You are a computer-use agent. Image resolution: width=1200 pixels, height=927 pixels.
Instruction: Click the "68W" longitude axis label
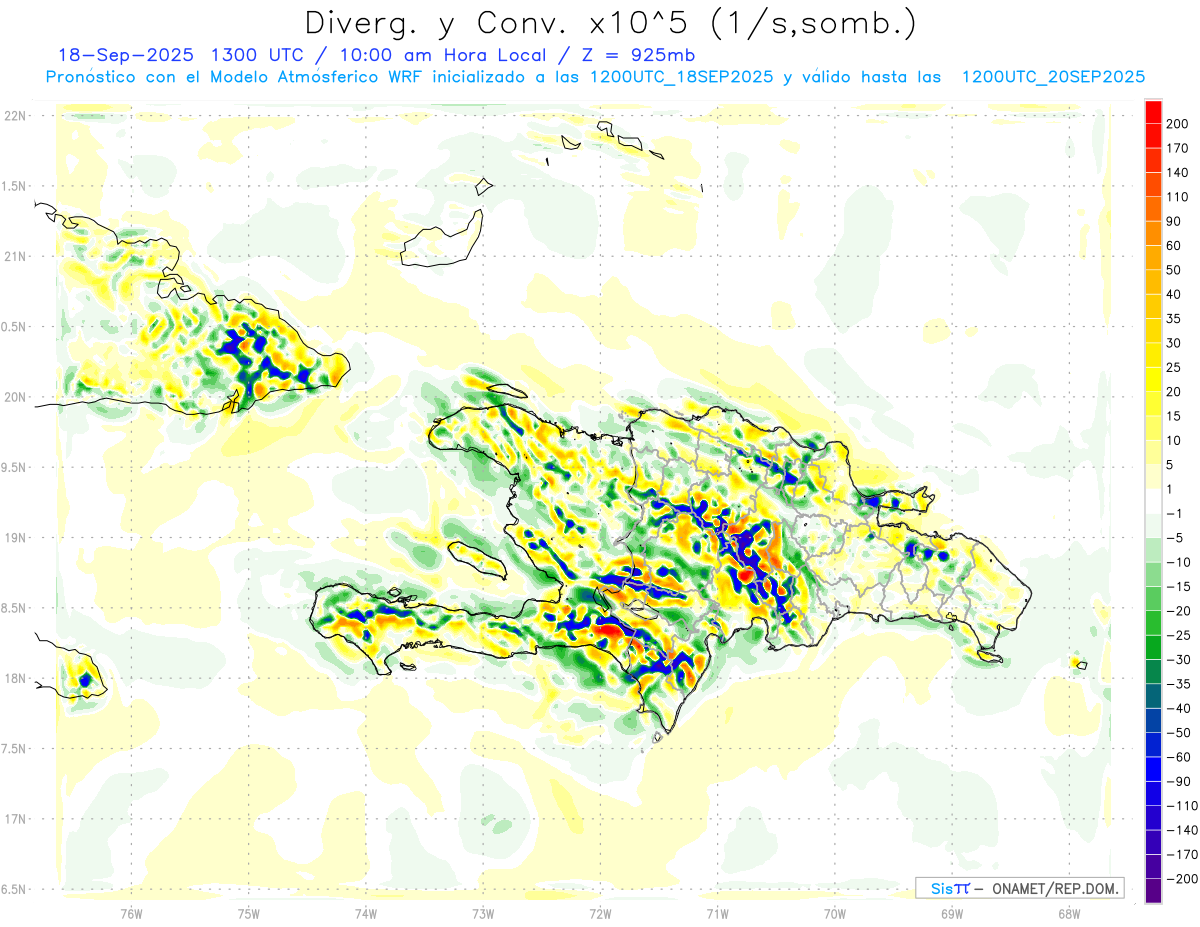pos(1068,912)
